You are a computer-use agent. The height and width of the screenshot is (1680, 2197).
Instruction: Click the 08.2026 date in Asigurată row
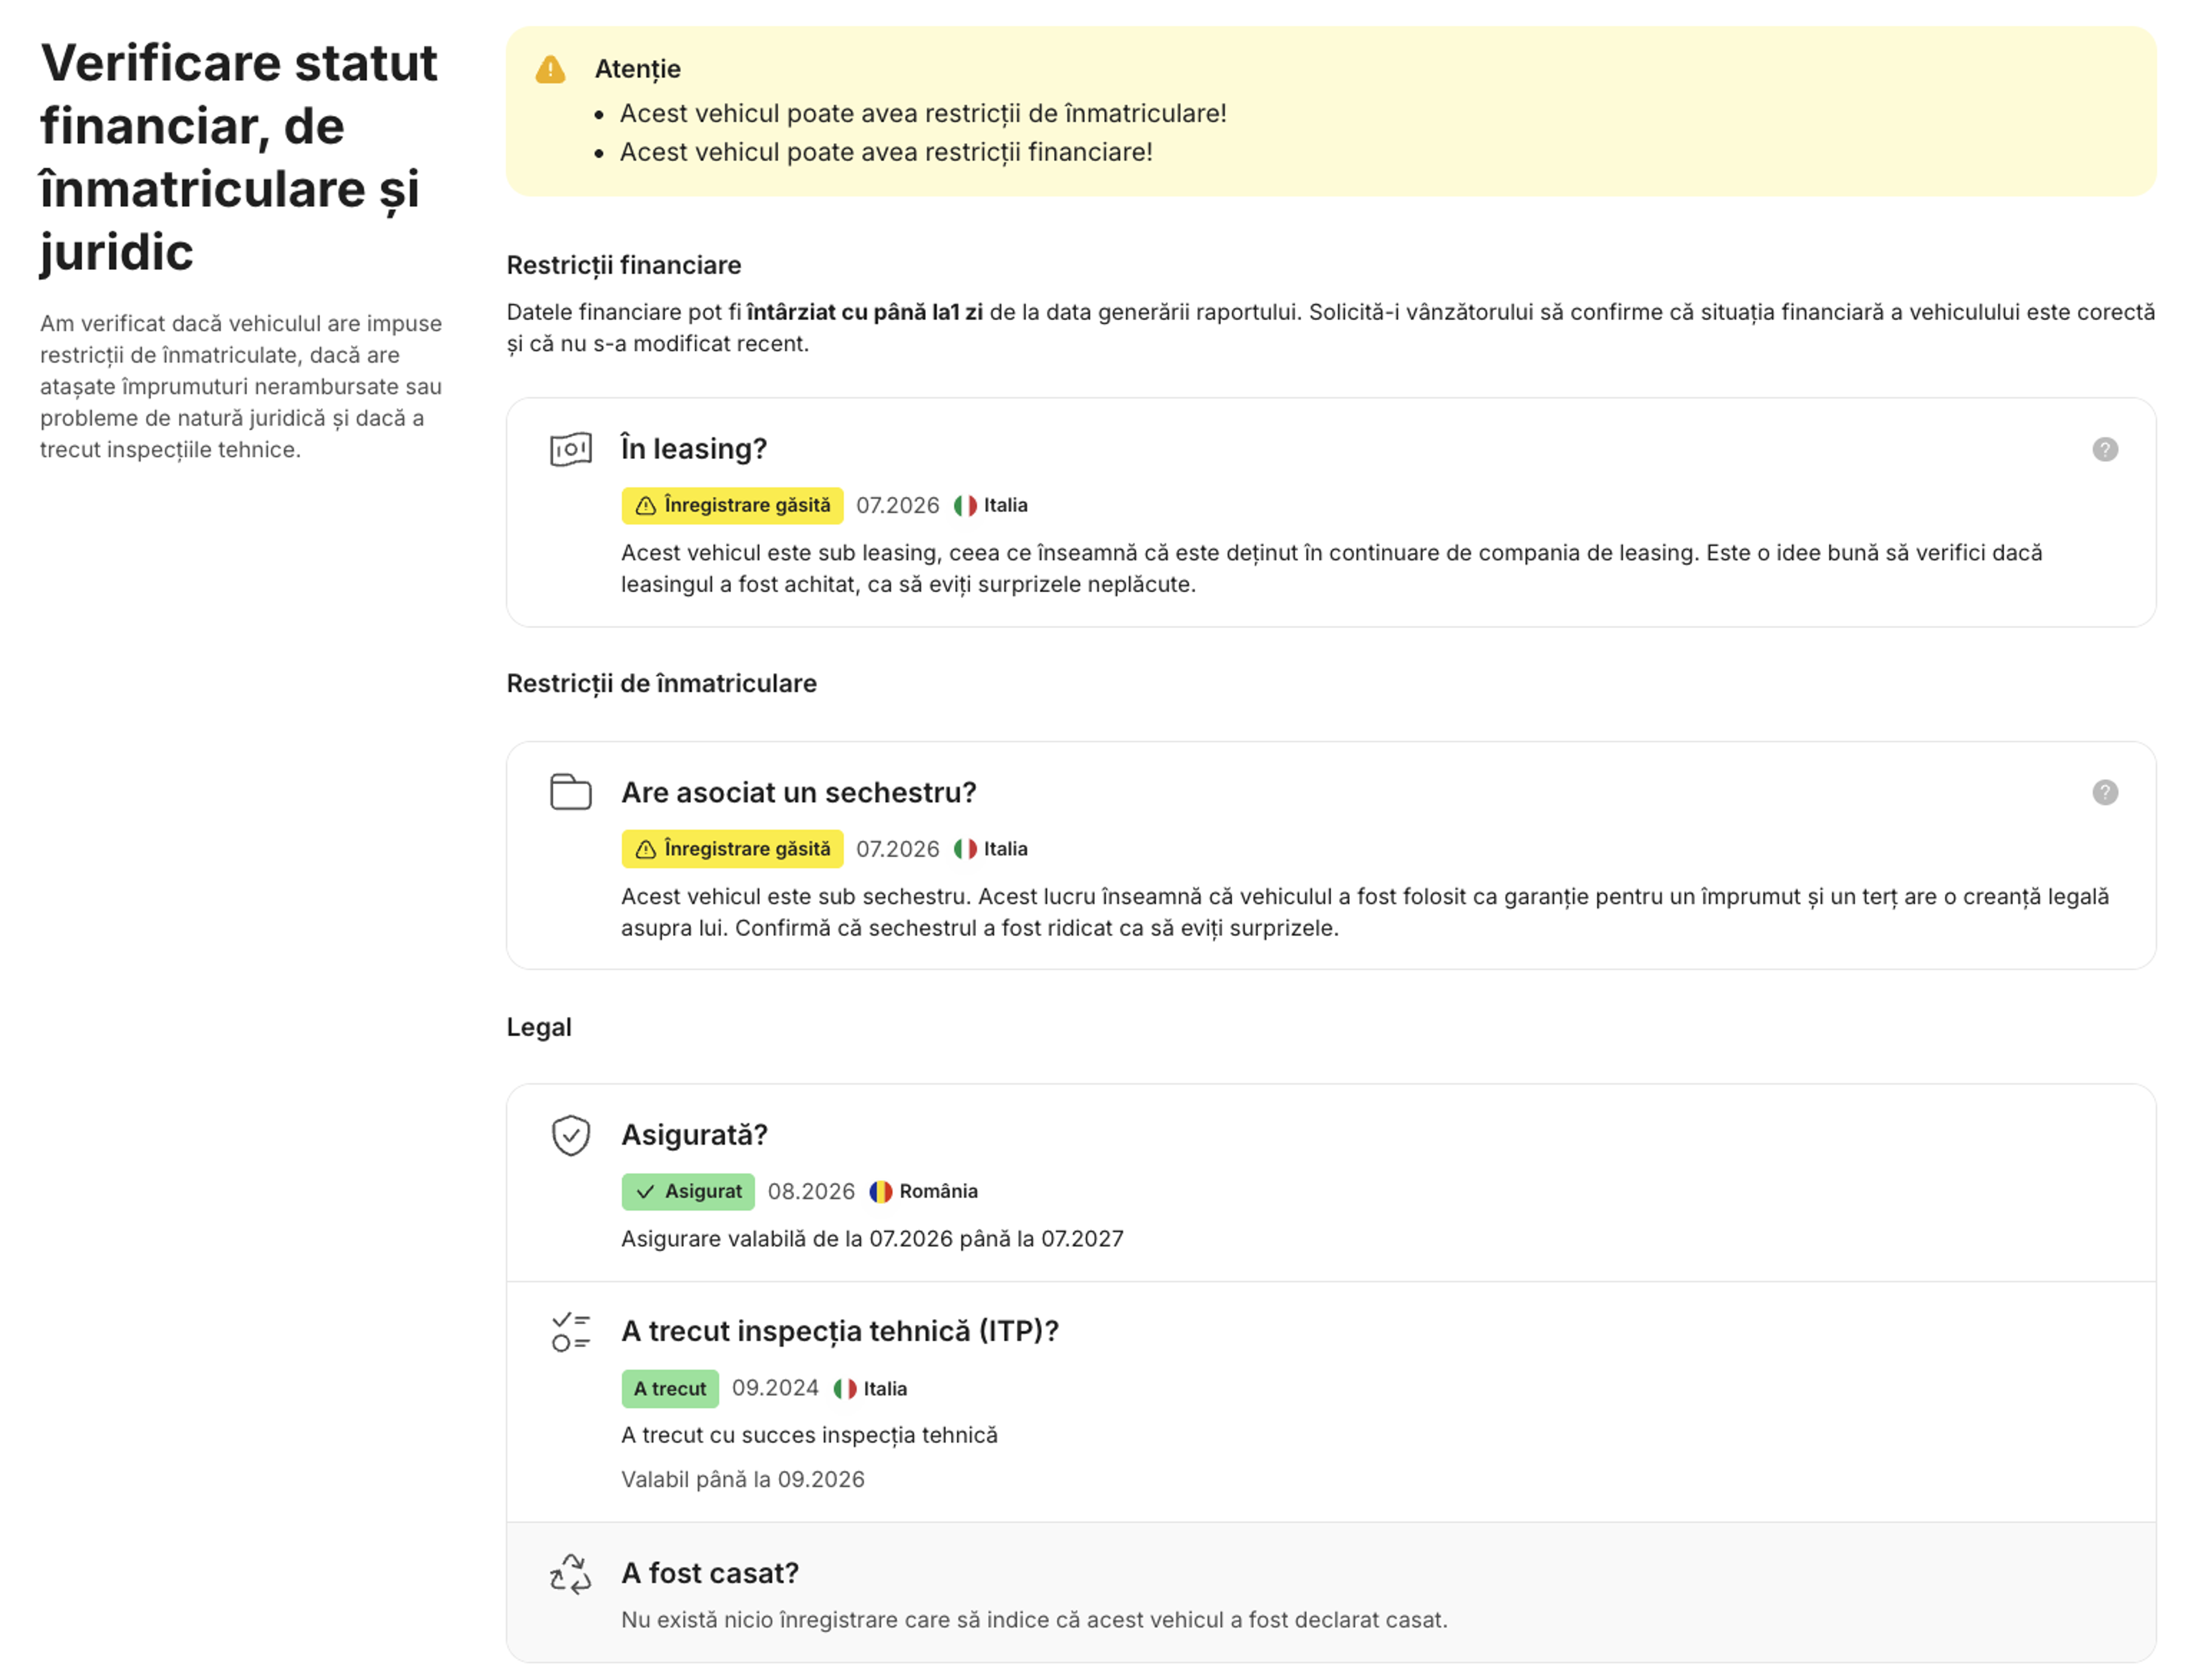click(811, 1192)
